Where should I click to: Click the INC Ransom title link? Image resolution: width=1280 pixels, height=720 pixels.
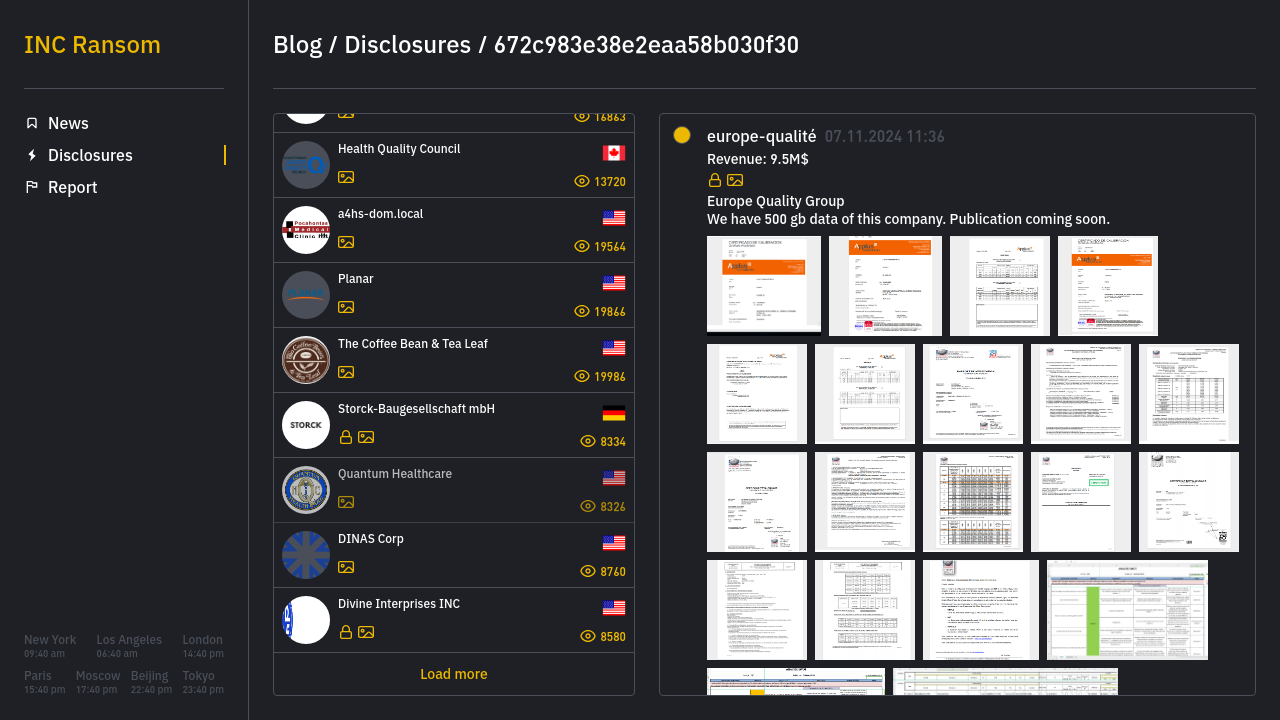[92, 45]
